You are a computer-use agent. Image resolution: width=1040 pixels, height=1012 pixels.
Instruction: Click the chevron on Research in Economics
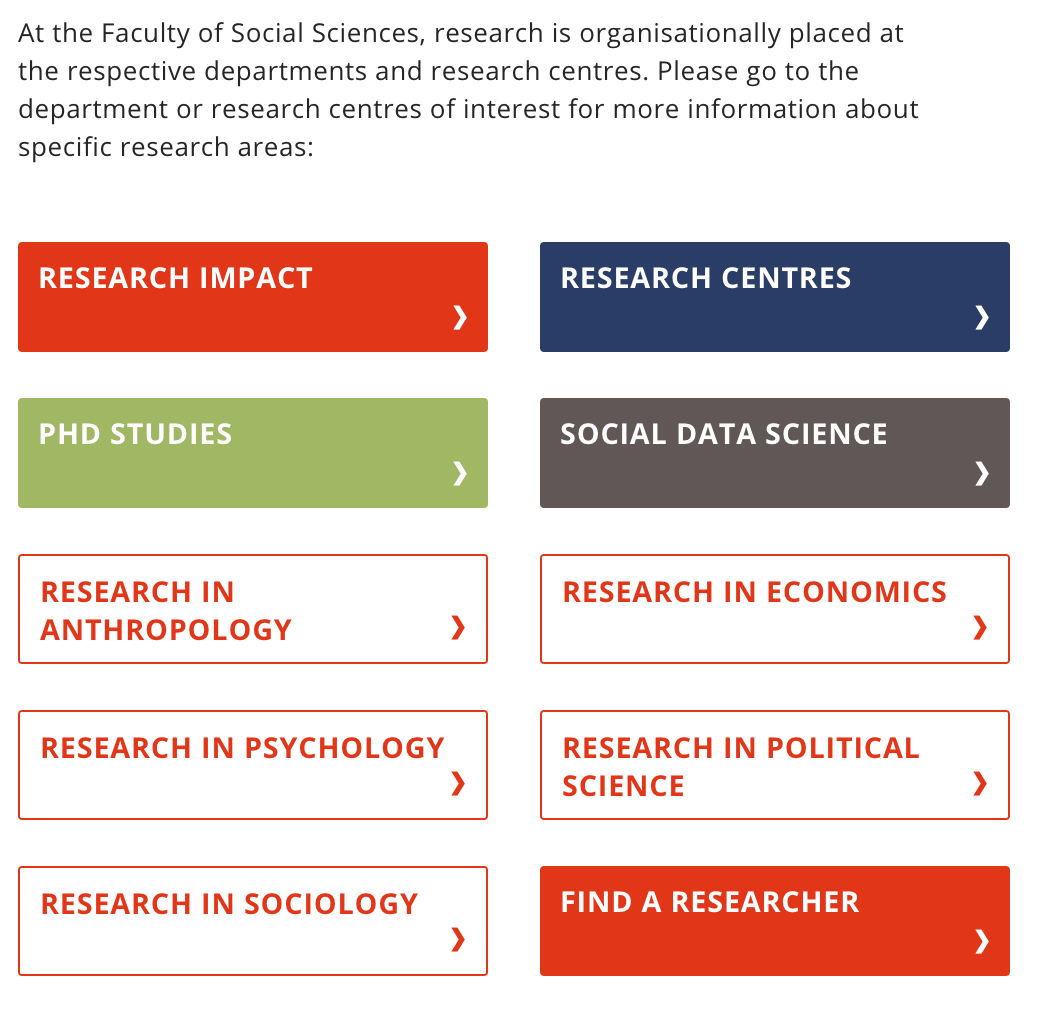980,627
